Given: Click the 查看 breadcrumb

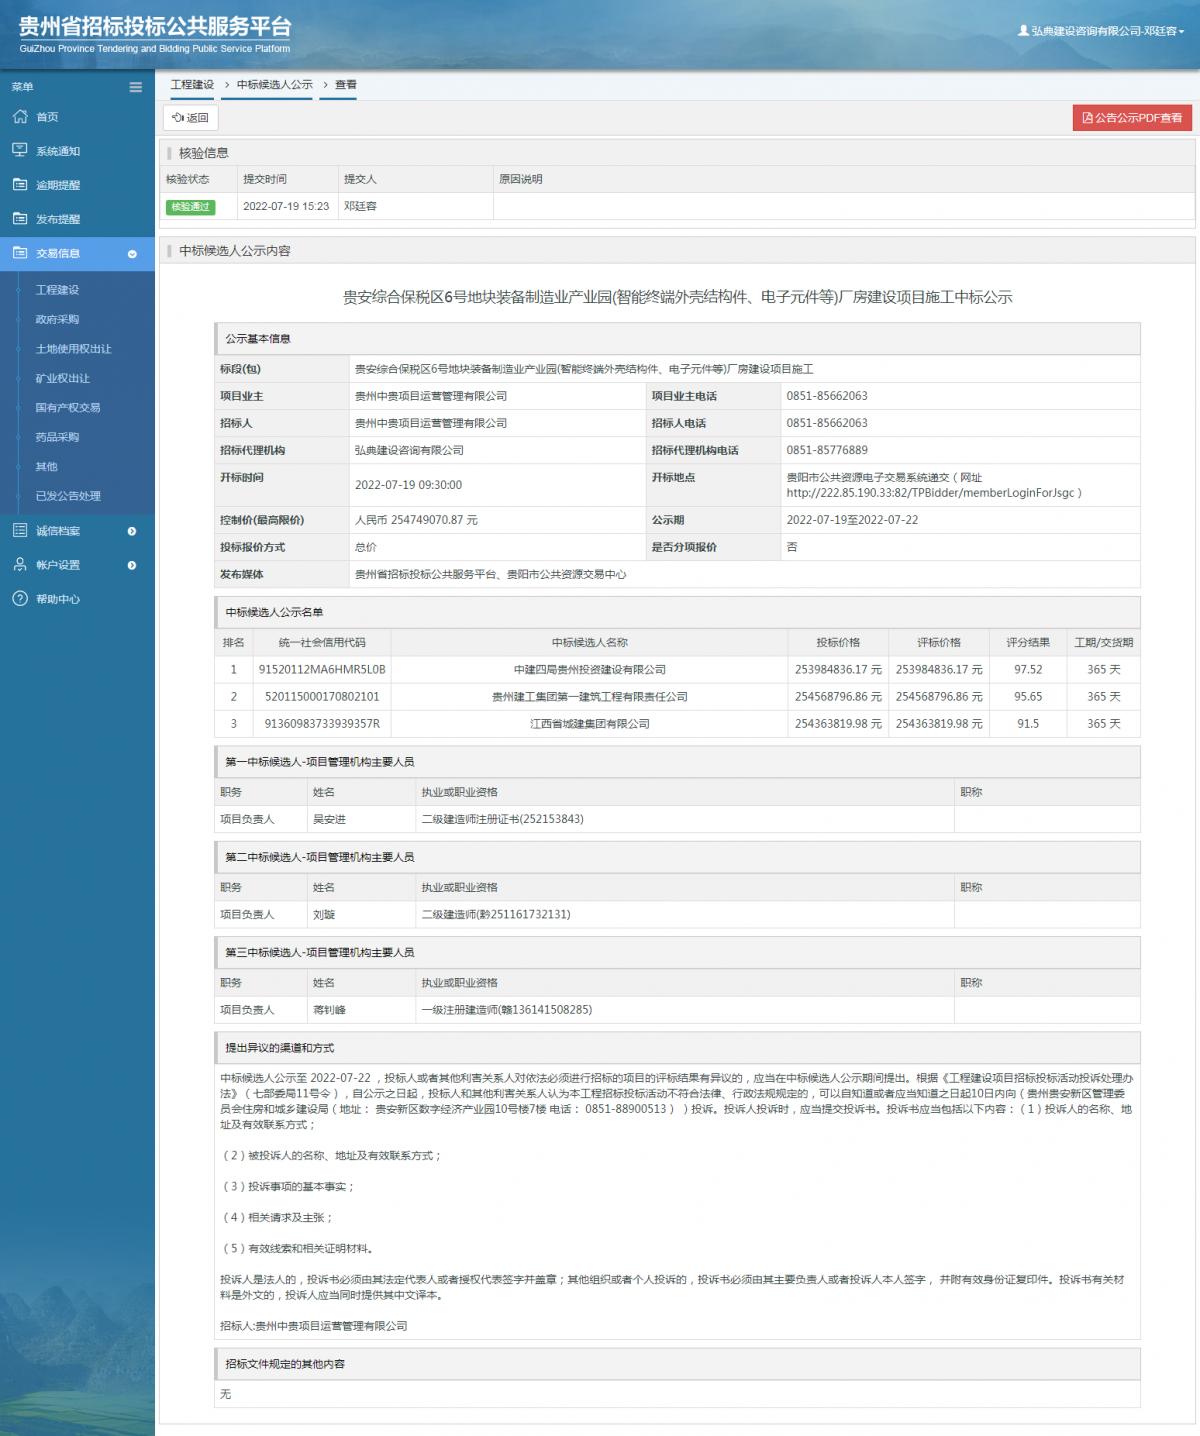Looking at the screenshot, I should 346,85.
